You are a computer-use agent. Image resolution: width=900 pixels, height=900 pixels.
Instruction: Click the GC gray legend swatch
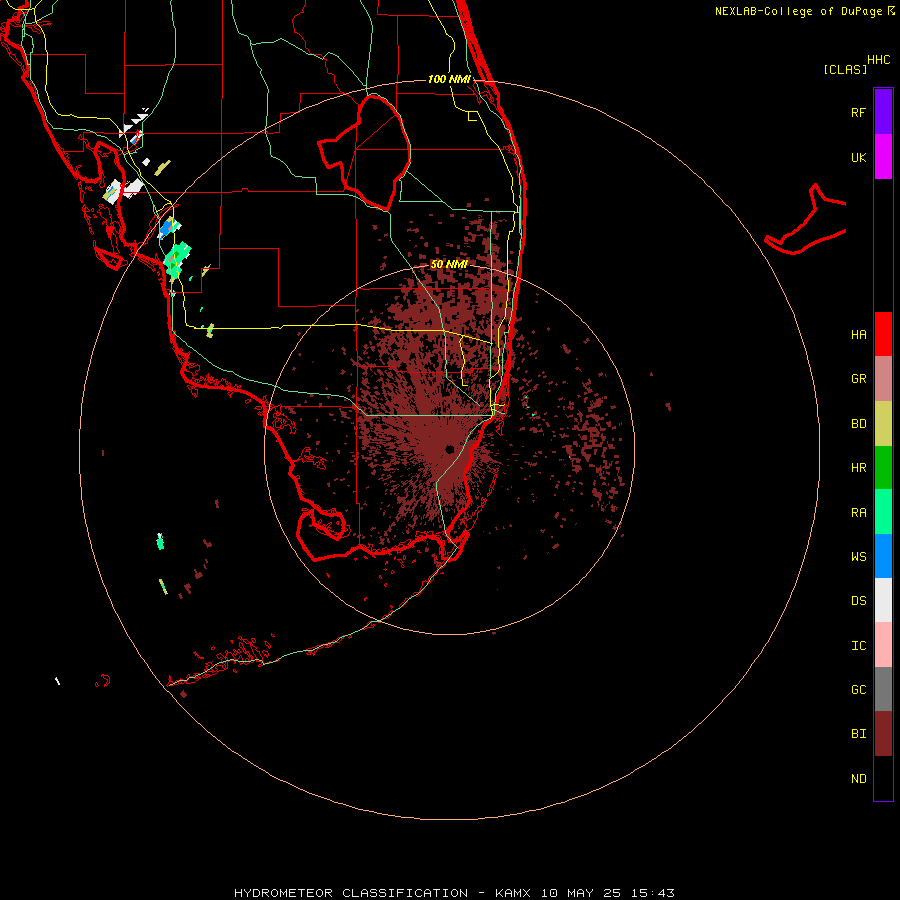(x=883, y=689)
